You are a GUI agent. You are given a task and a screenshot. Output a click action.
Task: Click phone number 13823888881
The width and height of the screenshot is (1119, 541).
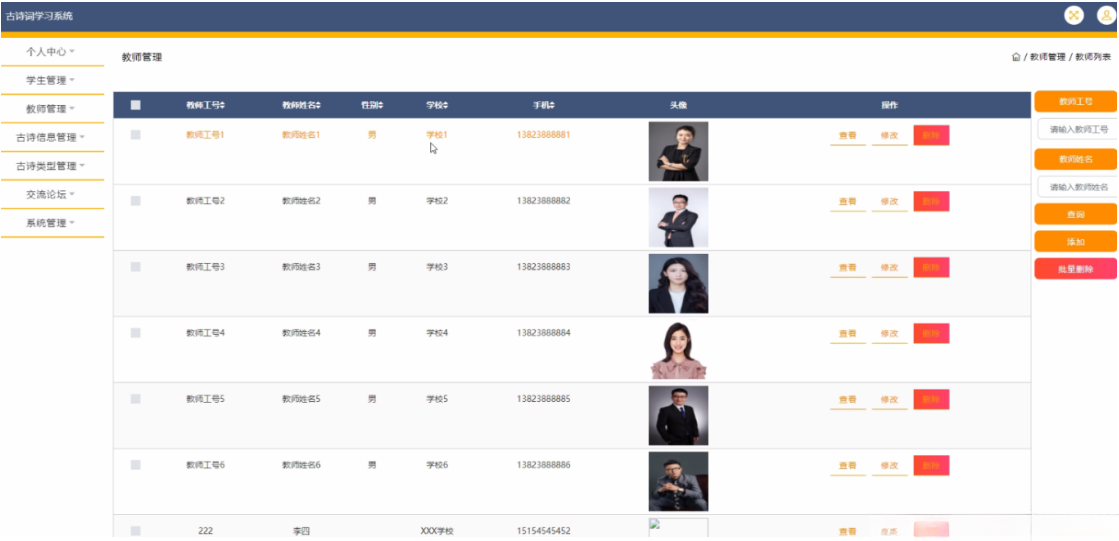coord(544,134)
